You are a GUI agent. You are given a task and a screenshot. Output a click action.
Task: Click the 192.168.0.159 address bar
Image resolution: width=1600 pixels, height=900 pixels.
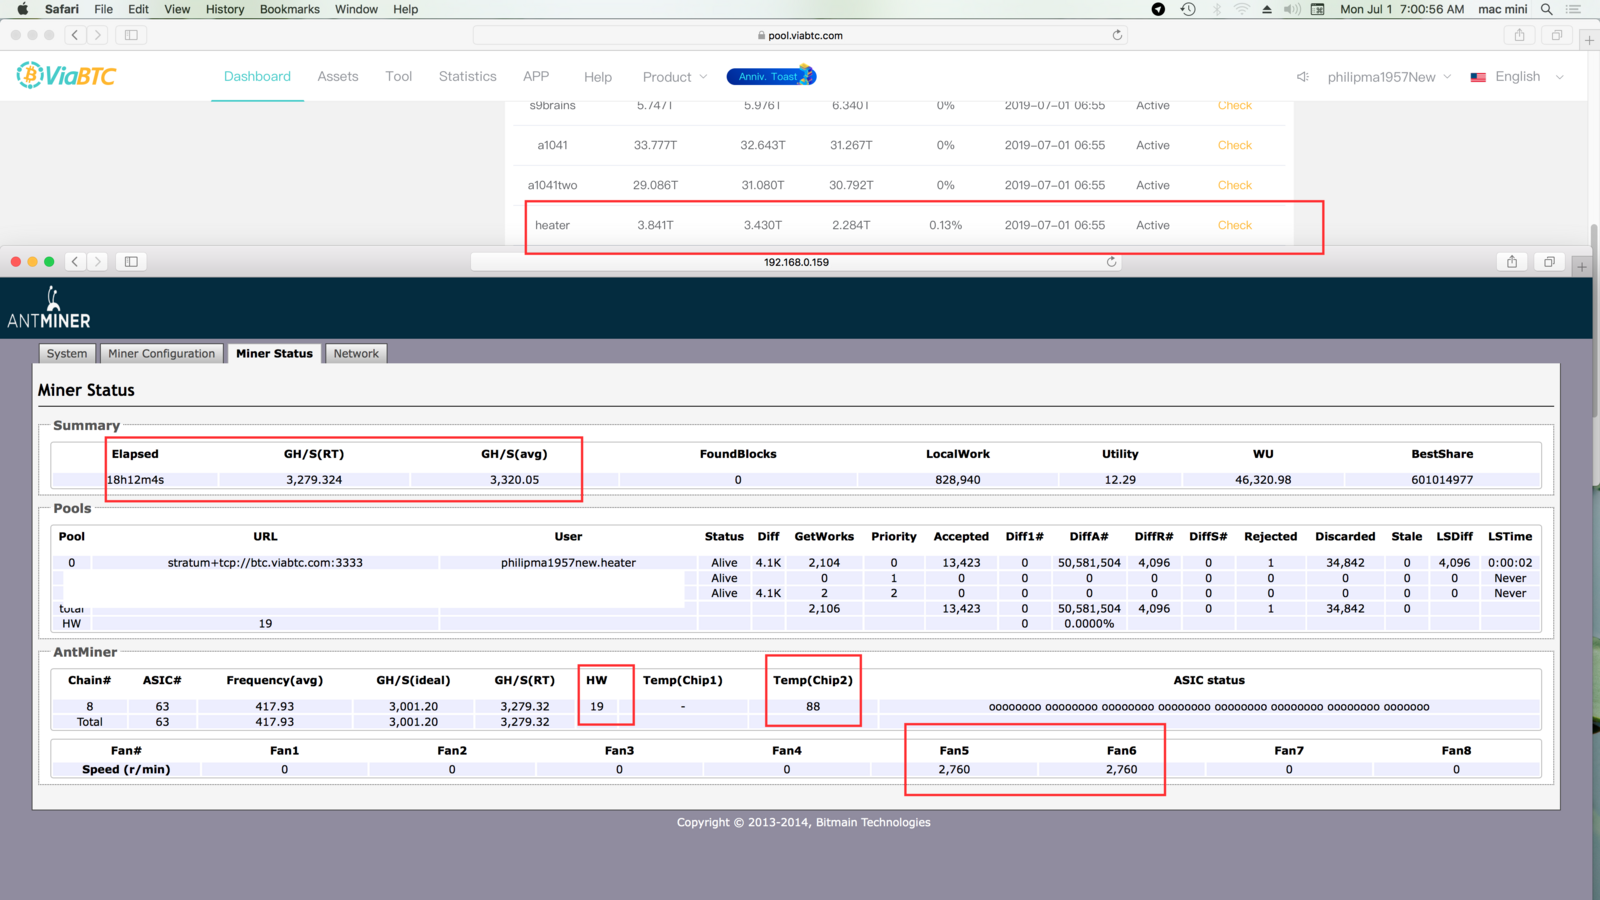[796, 262]
